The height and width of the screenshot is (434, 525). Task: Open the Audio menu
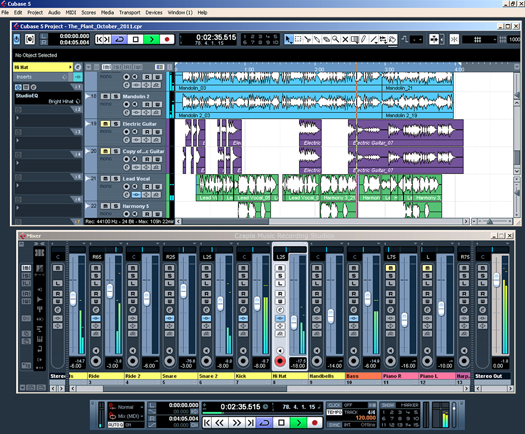pyautogui.click(x=54, y=12)
